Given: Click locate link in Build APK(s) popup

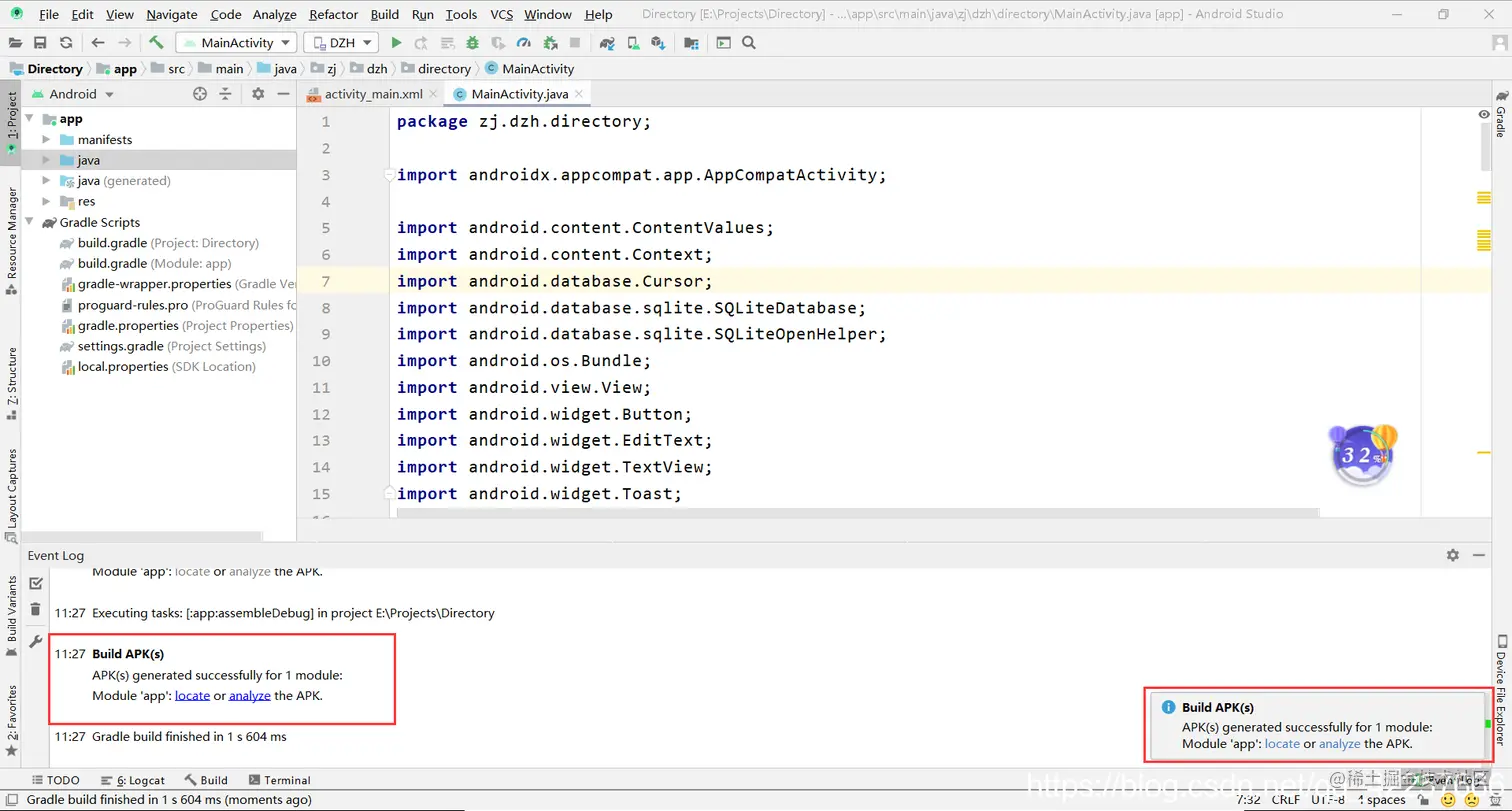Looking at the screenshot, I should [x=1282, y=744].
